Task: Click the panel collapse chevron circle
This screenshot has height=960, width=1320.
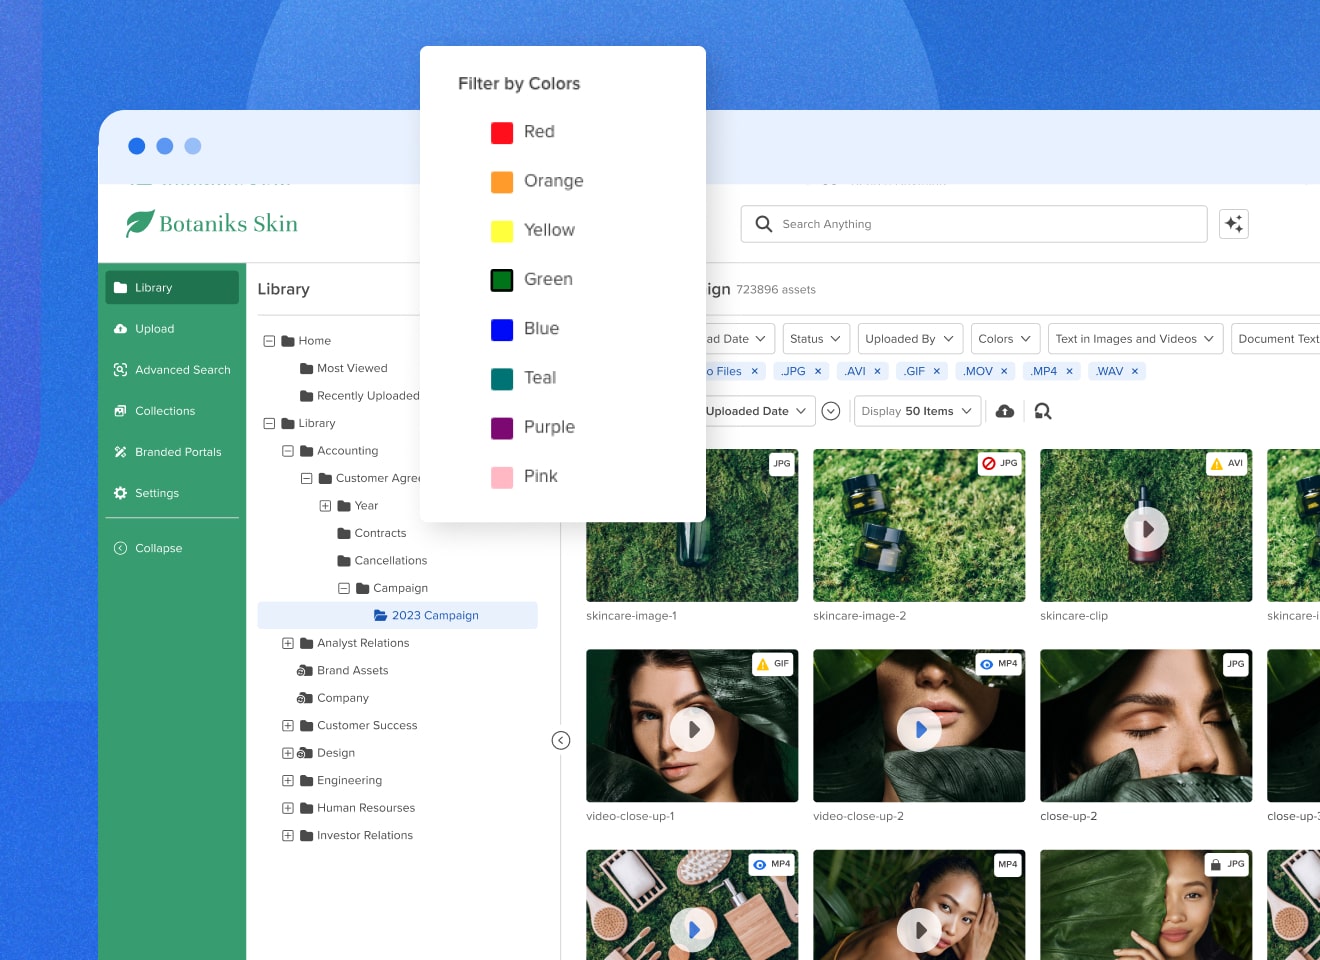Action: 561,740
